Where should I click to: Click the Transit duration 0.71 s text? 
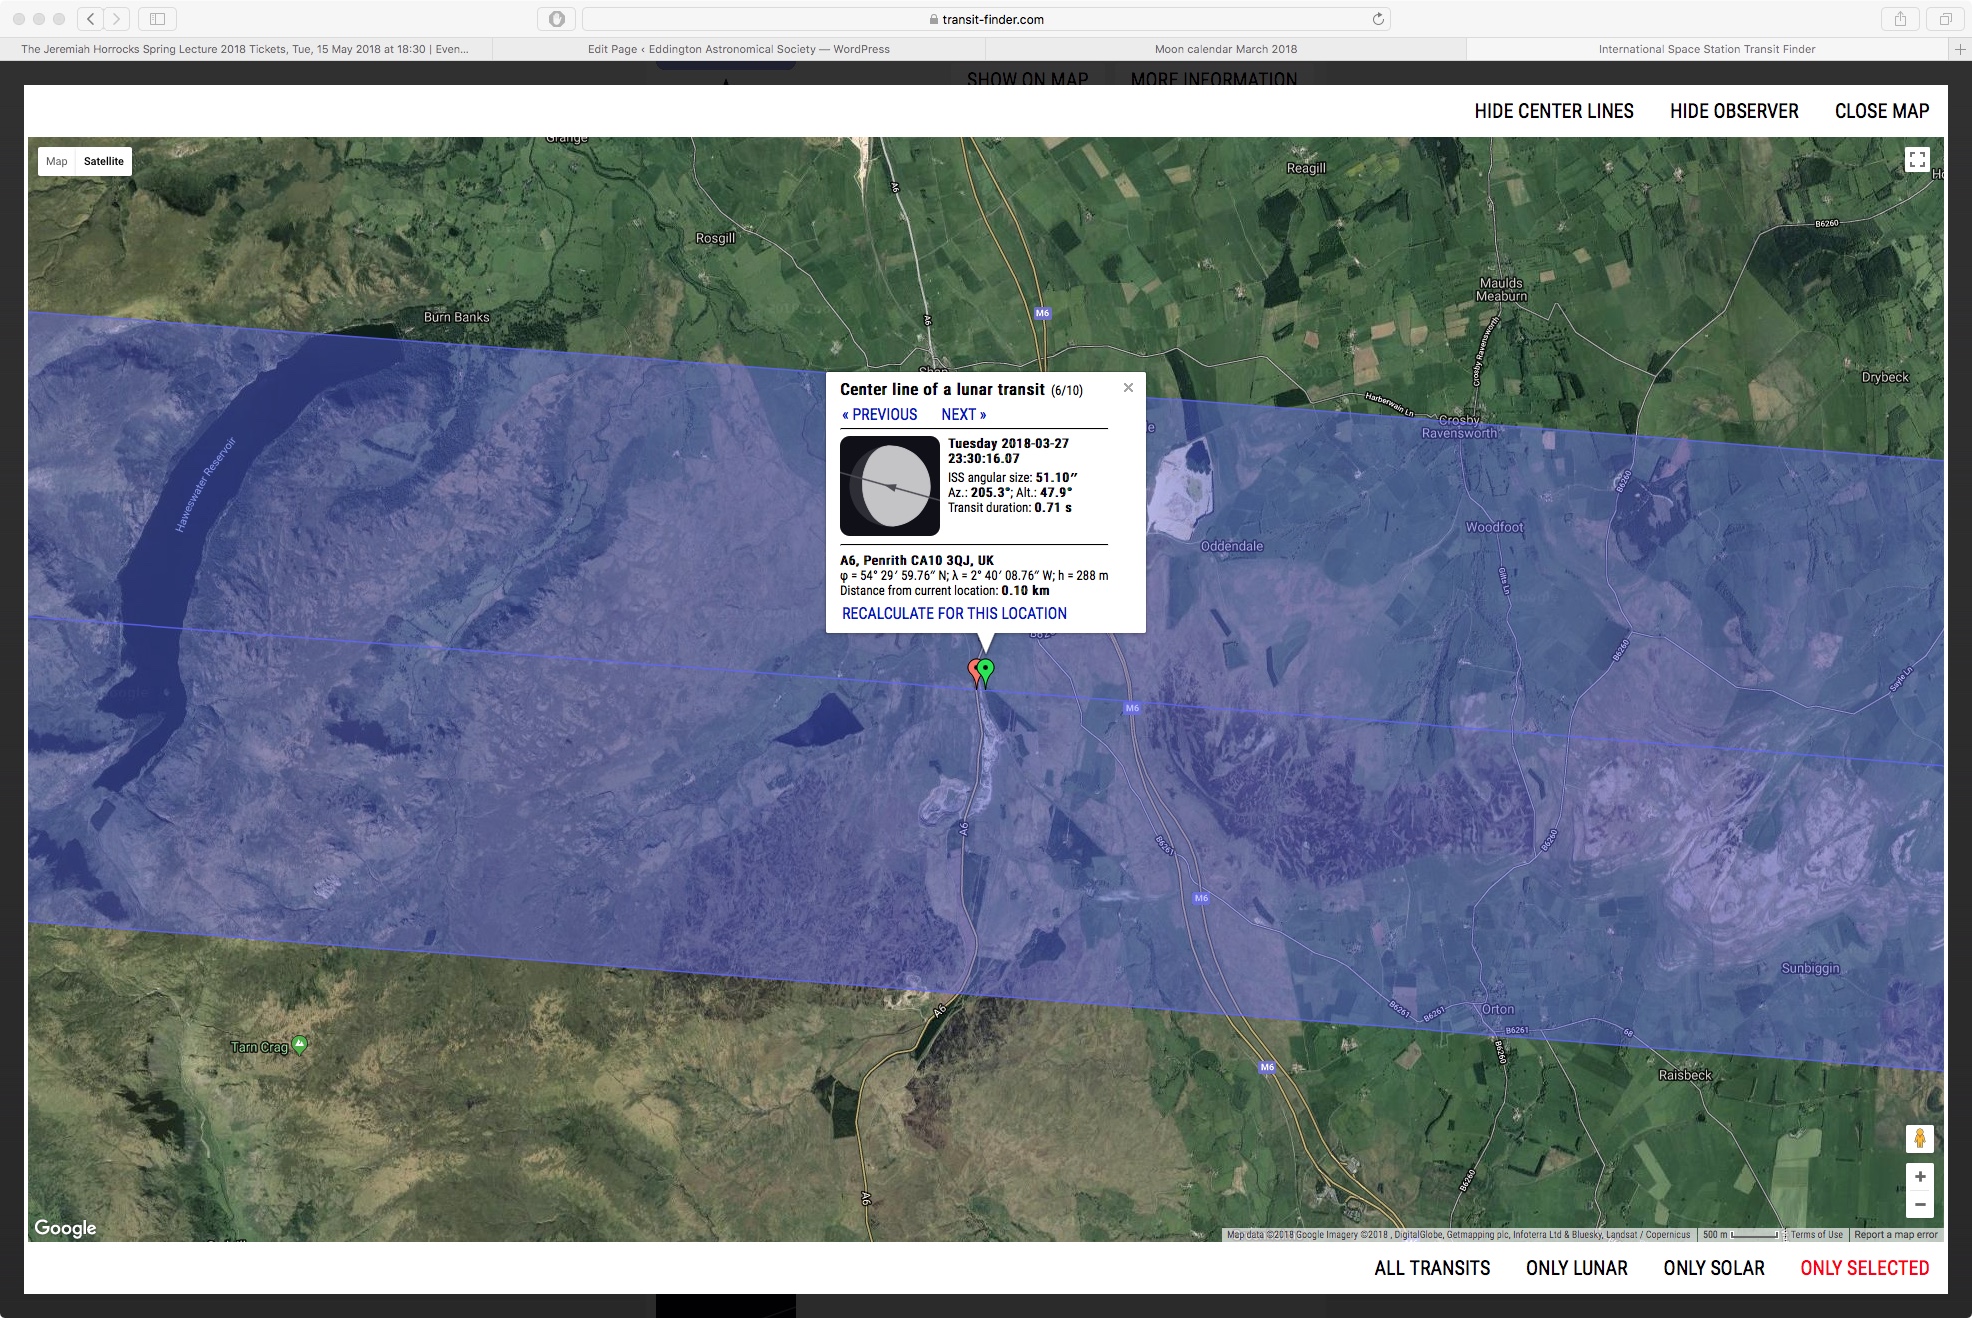point(1010,508)
